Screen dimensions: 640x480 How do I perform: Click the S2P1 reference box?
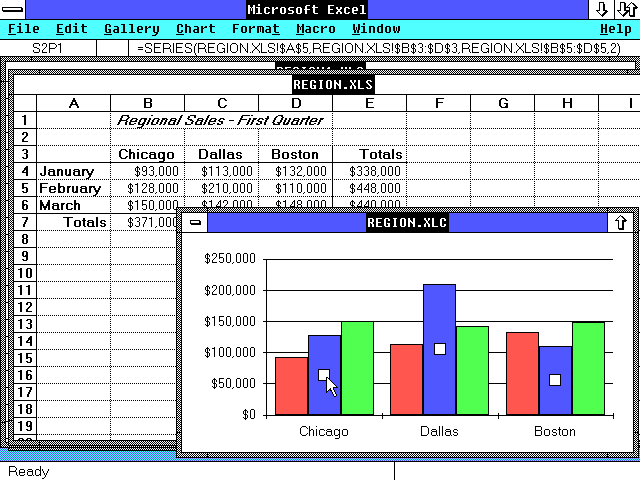[48, 49]
